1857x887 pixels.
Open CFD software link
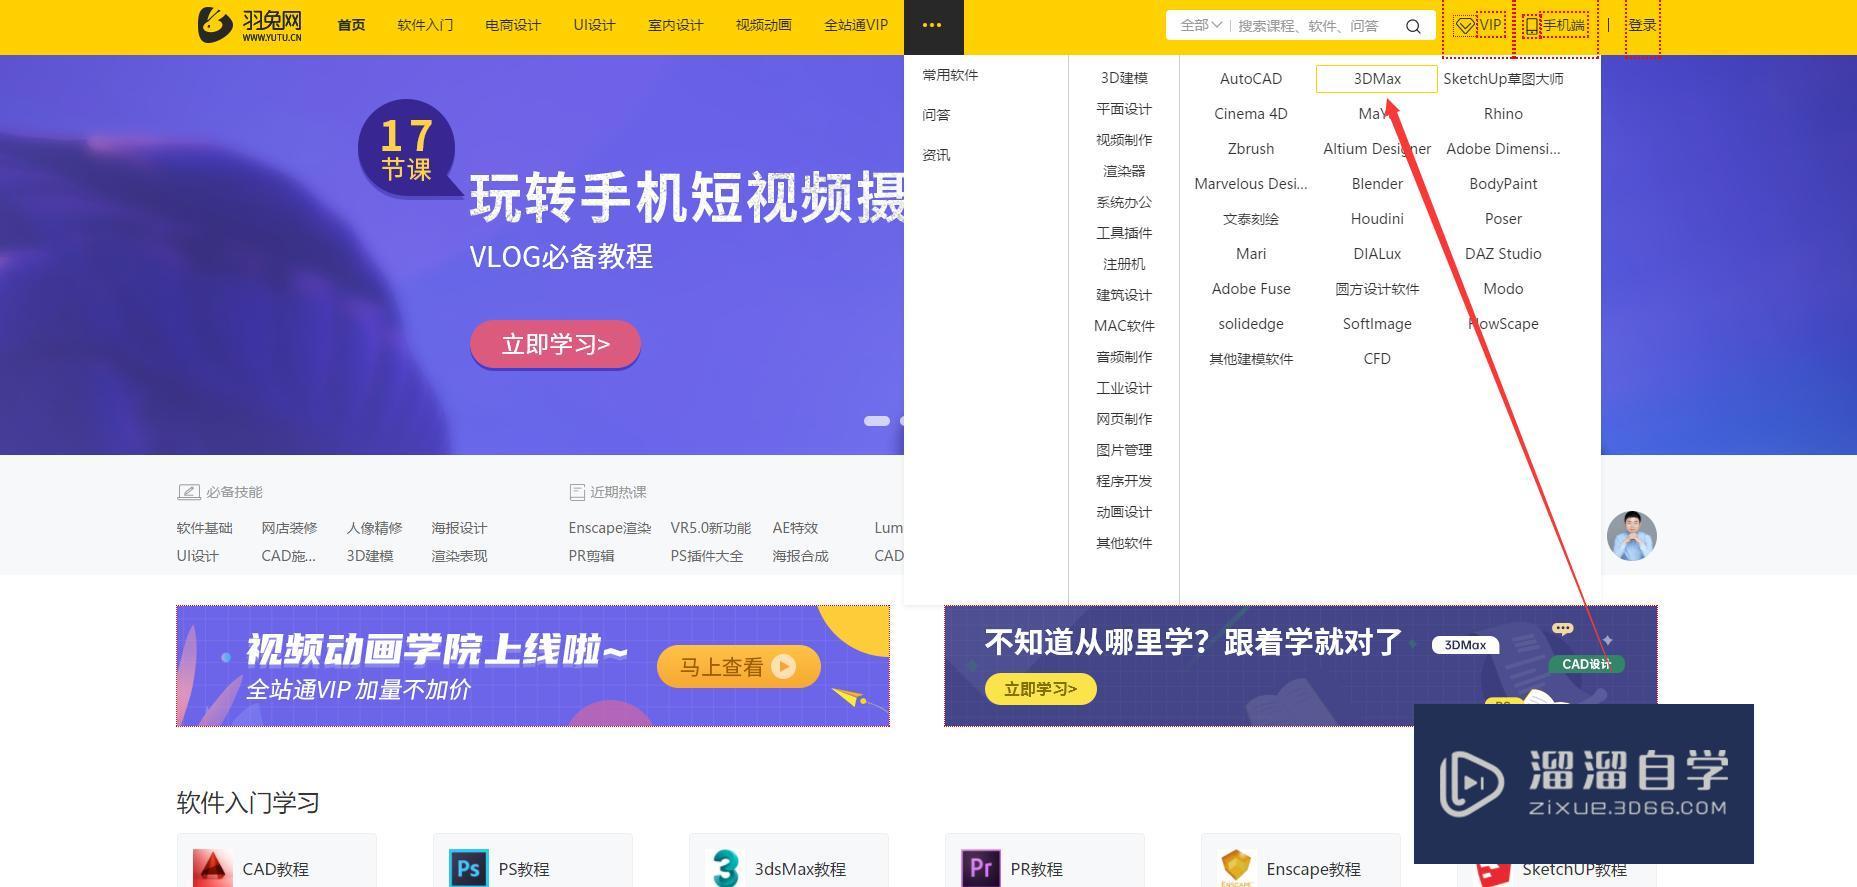tap(1377, 359)
